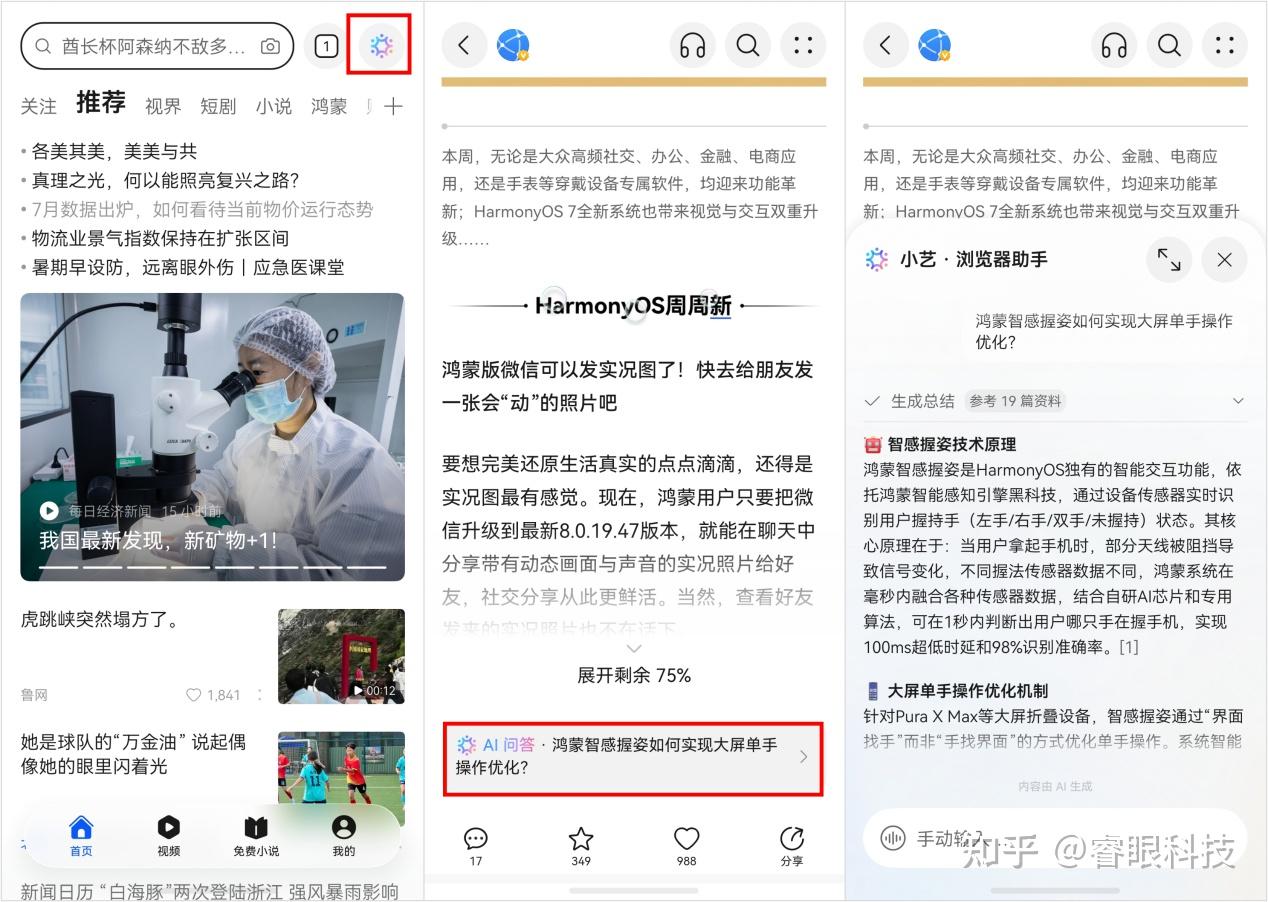Open the 视频 video tab in bottom bar
Screen dimensions: 1268x902
(169, 836)
